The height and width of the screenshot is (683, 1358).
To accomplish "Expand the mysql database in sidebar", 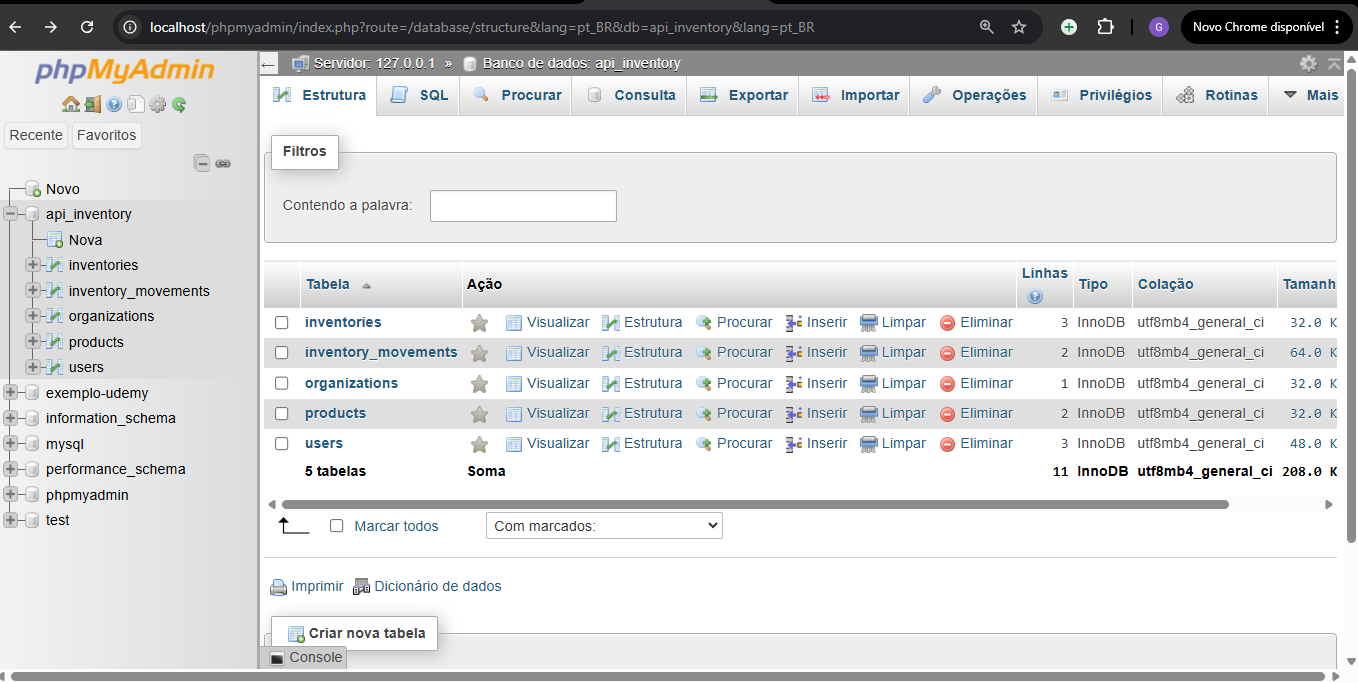I will point(9,443).
